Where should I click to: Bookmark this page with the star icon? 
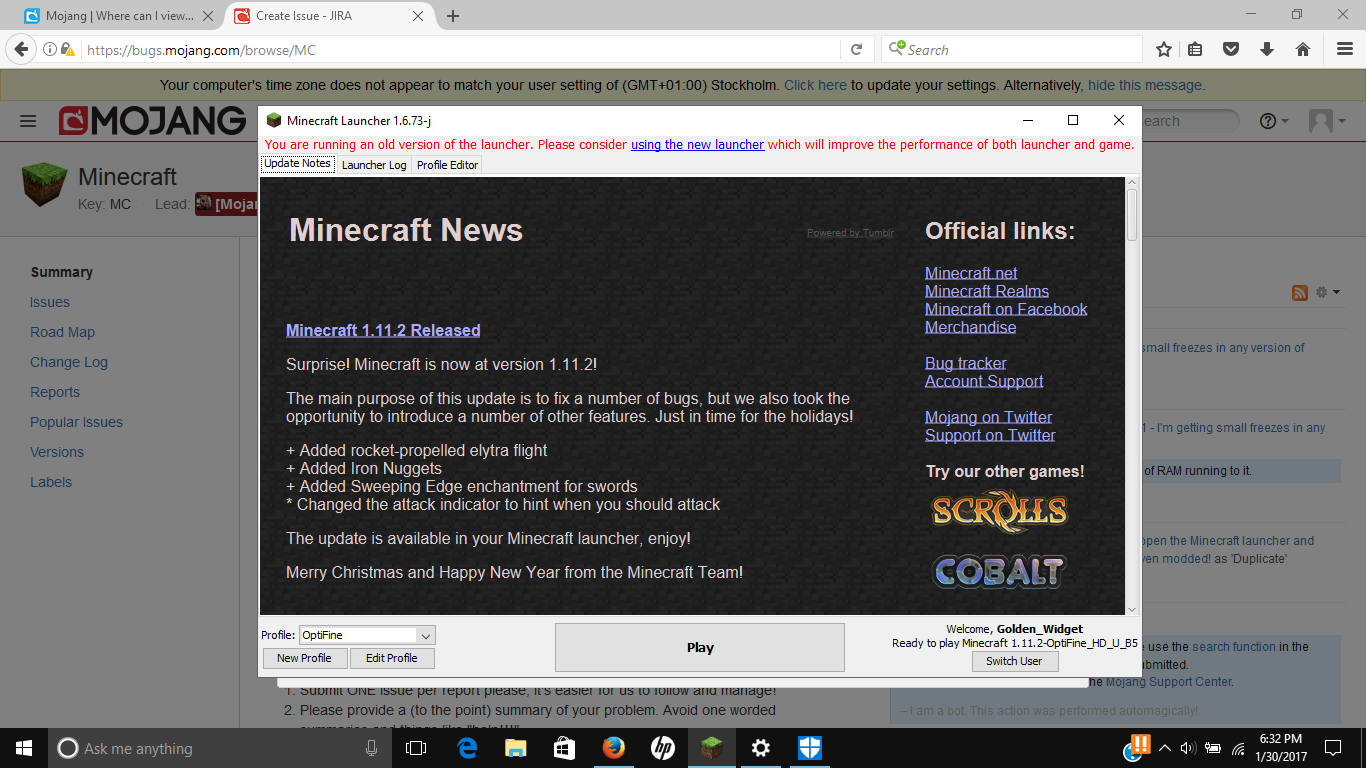[x=1164, y=49]
